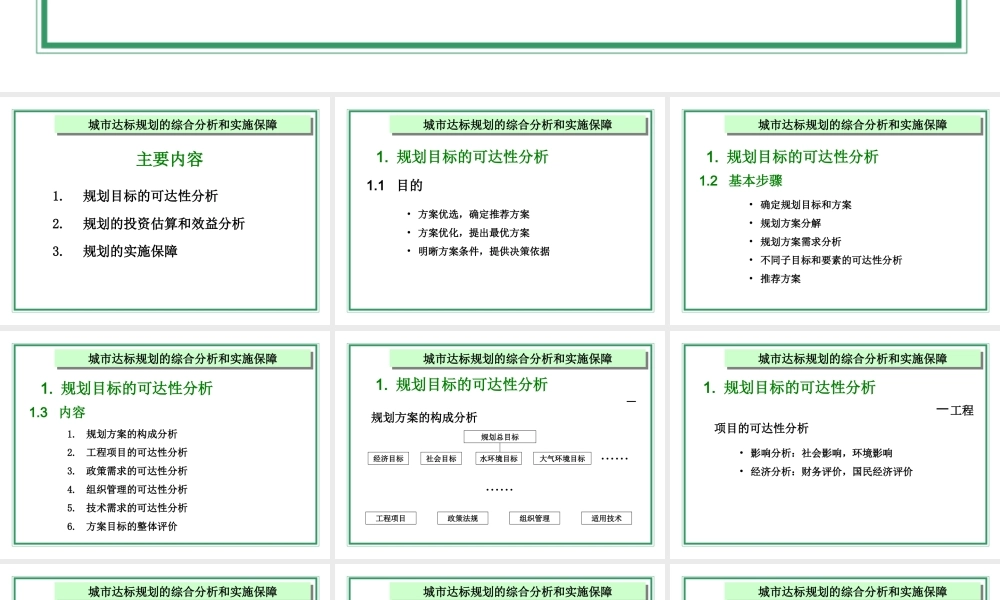Click the 适用技术 box
The width and height of the screenshot is (1000, 600).
pos(604,518)
